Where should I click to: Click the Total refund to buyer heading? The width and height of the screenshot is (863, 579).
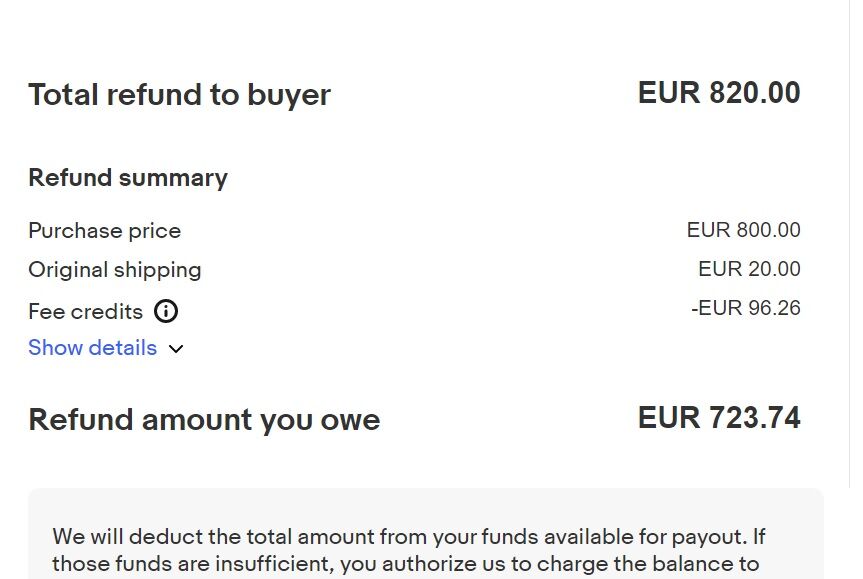tap(179, 95)
